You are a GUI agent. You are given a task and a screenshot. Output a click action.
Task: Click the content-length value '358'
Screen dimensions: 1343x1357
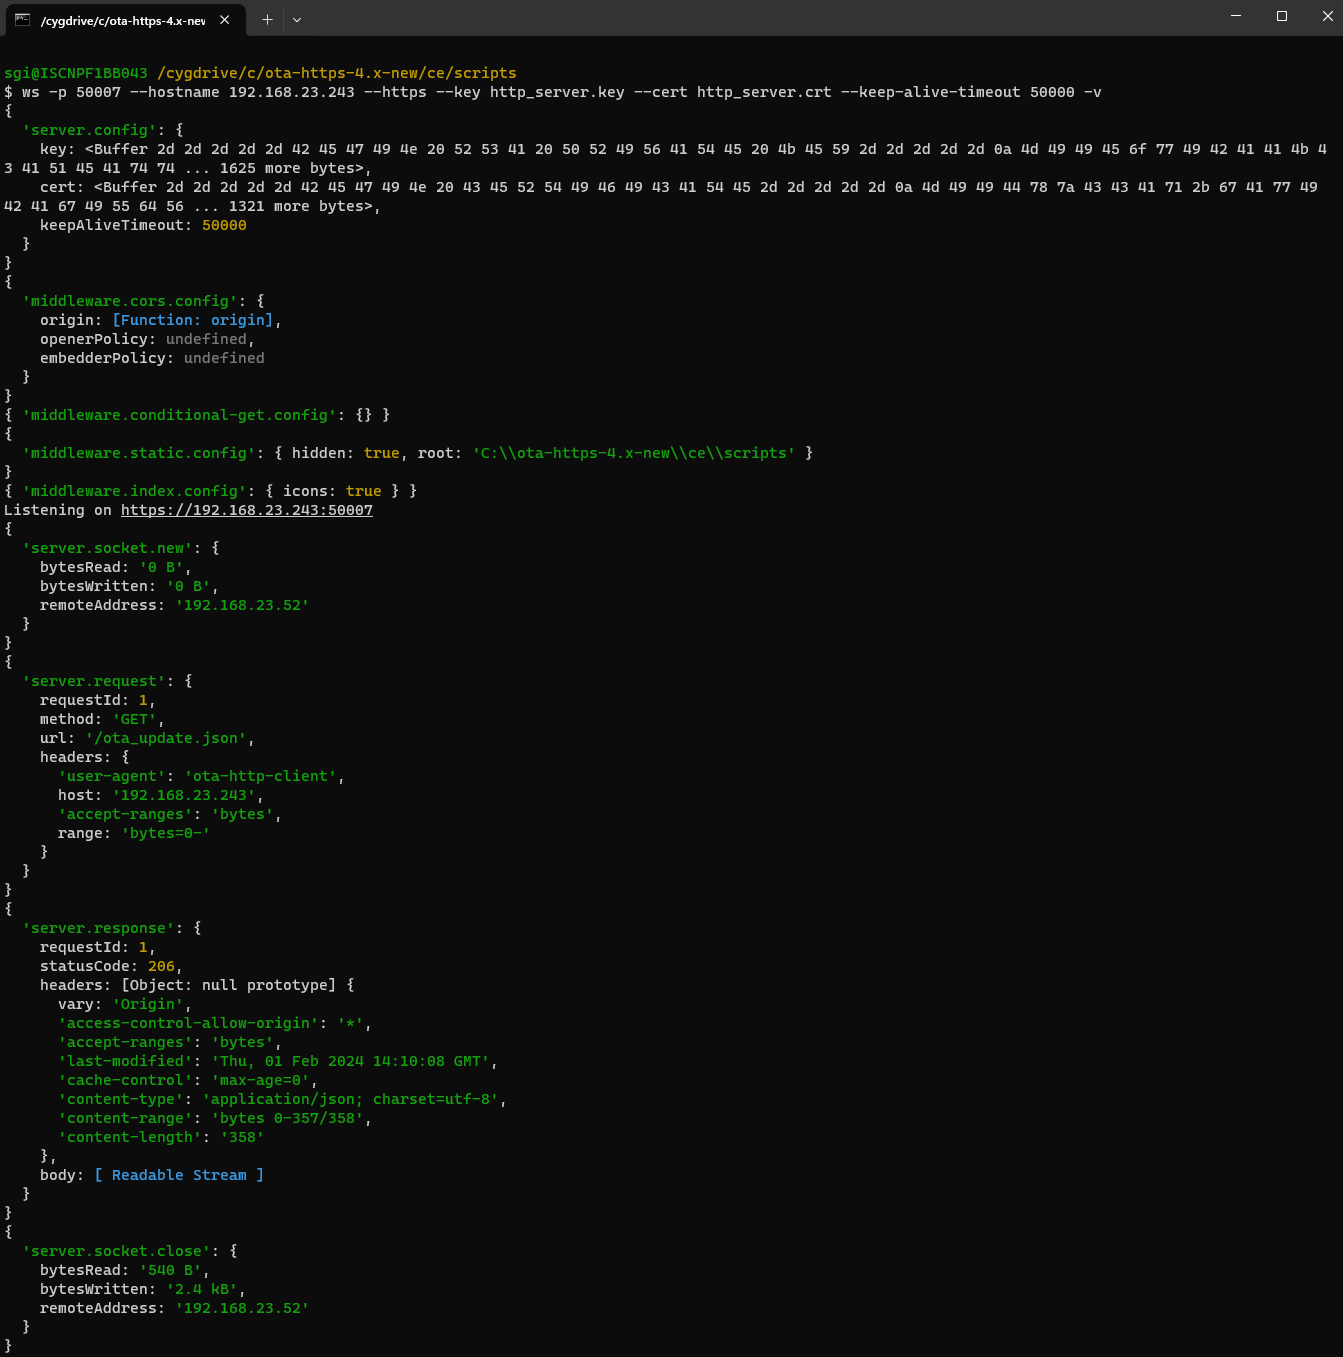(x=243, y=1137)
